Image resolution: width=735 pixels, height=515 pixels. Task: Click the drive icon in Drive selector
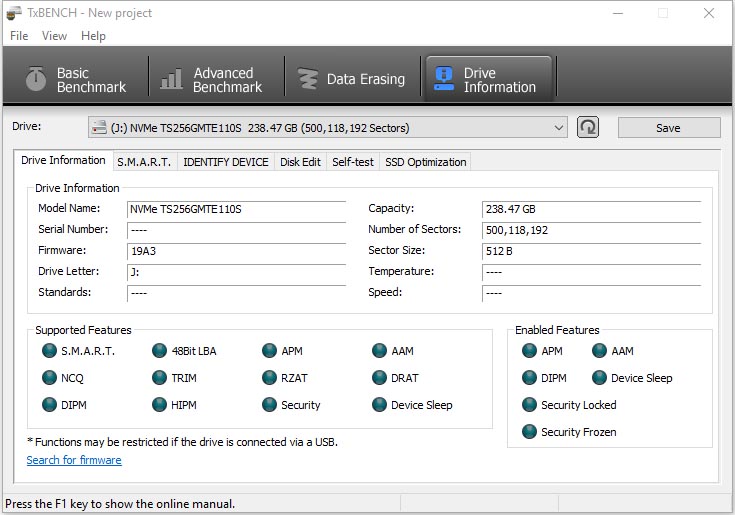(x=99, y=127)
